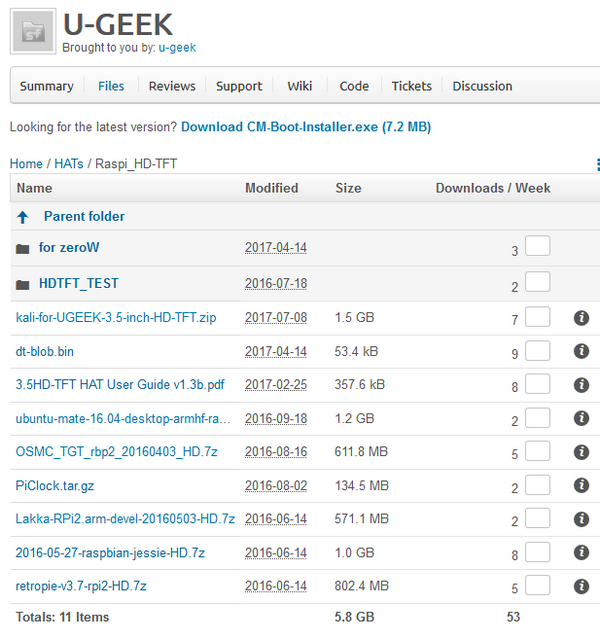This screenshot has width=600, height=640.
Task: Click the U-GEEK project logo icon
Action: click(33, 31)
